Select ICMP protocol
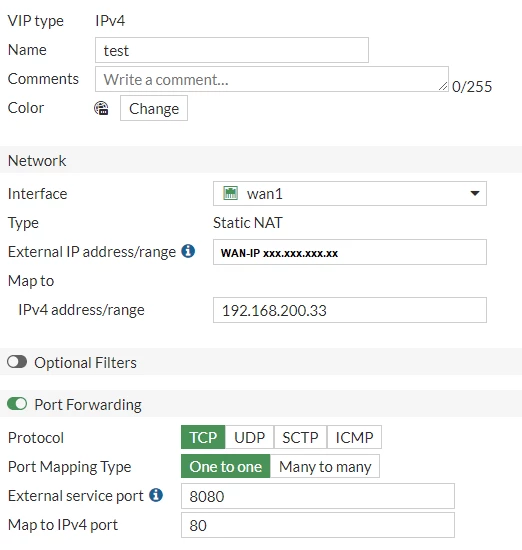522x550 pixels. 354,437
